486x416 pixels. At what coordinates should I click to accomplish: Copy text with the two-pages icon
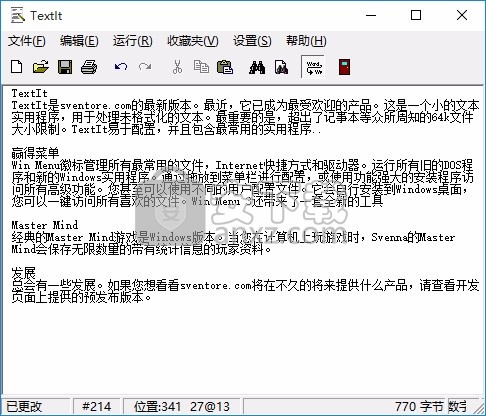(201, 67)
